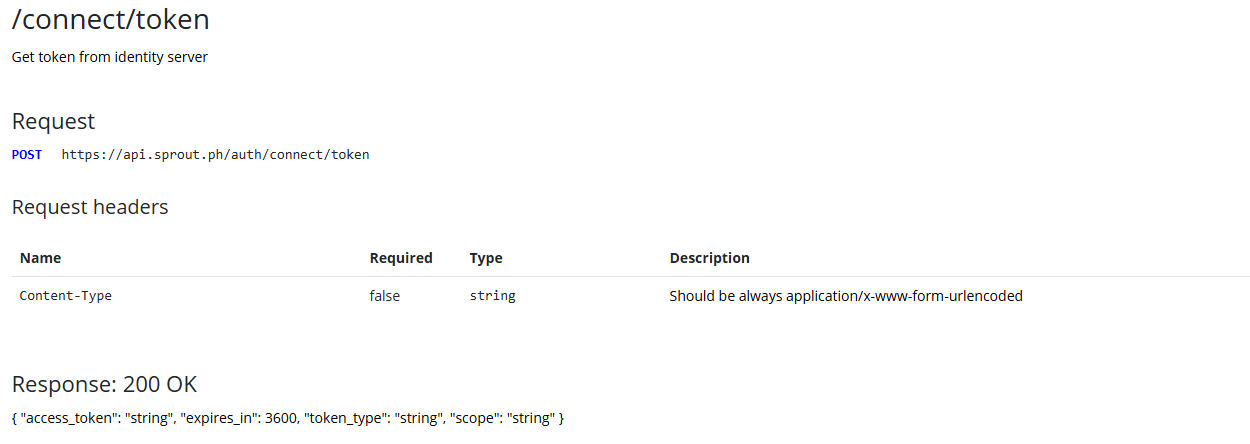Viewport: 1250px width, 444px height.
Task: Click the 'false' value in Required column
Action: point(385,296)
